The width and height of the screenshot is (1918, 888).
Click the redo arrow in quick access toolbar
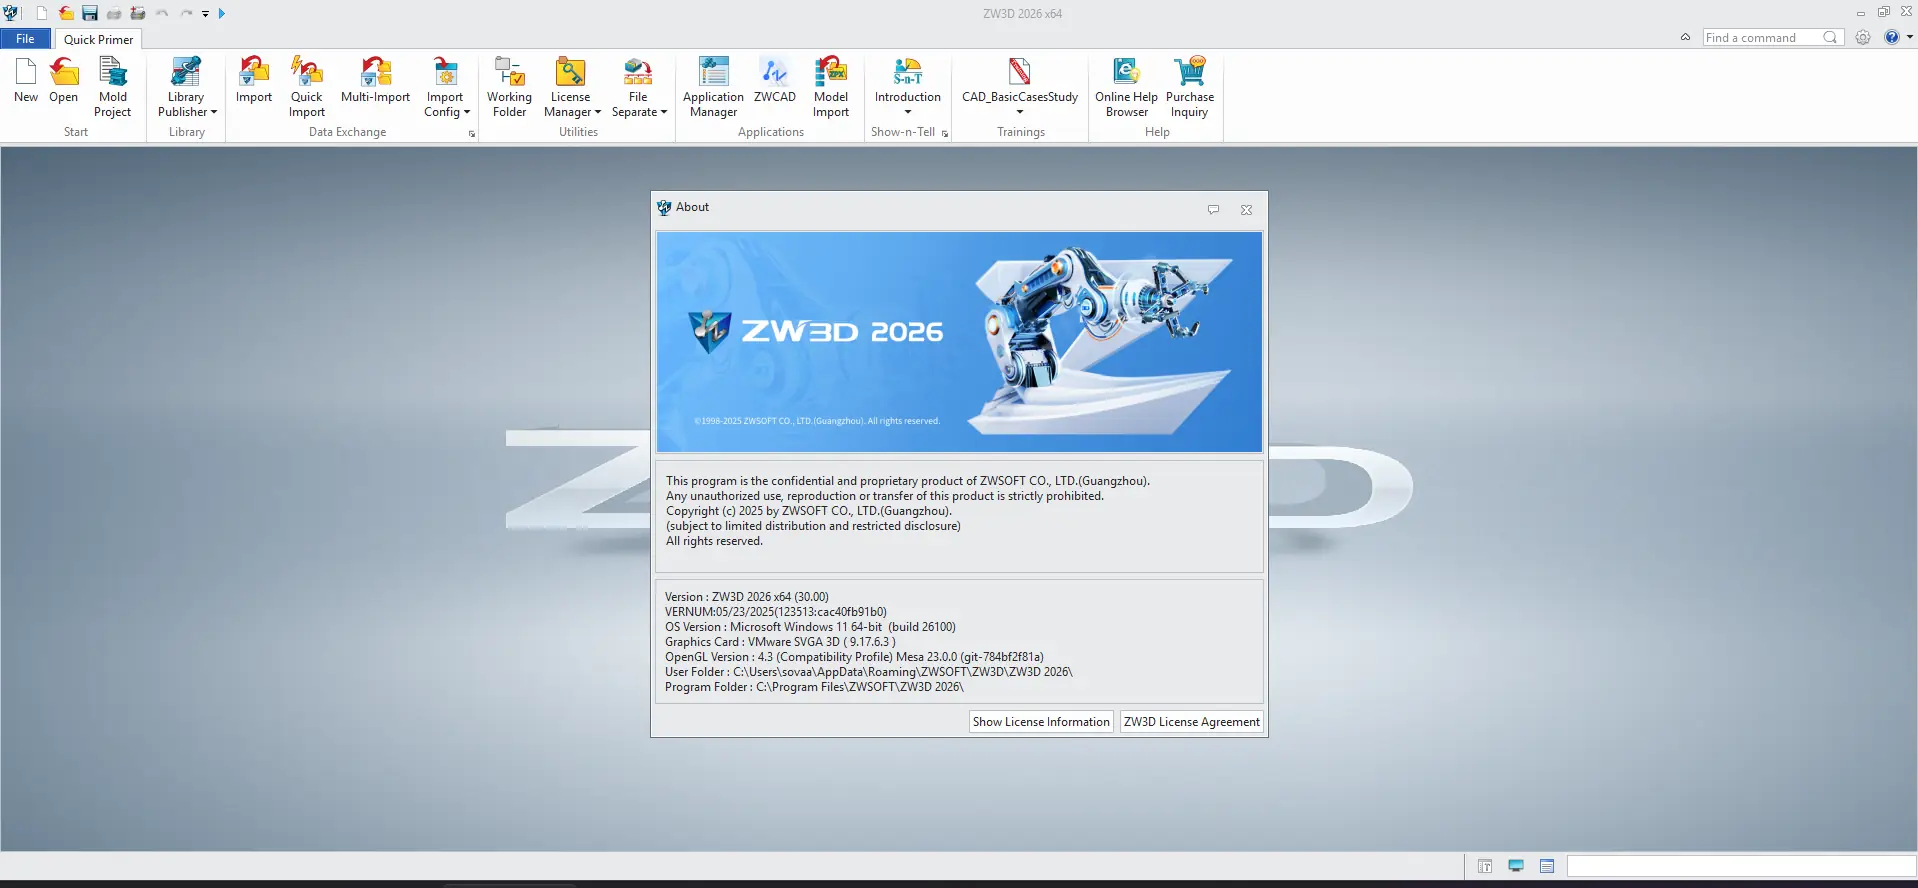(186, 13)
